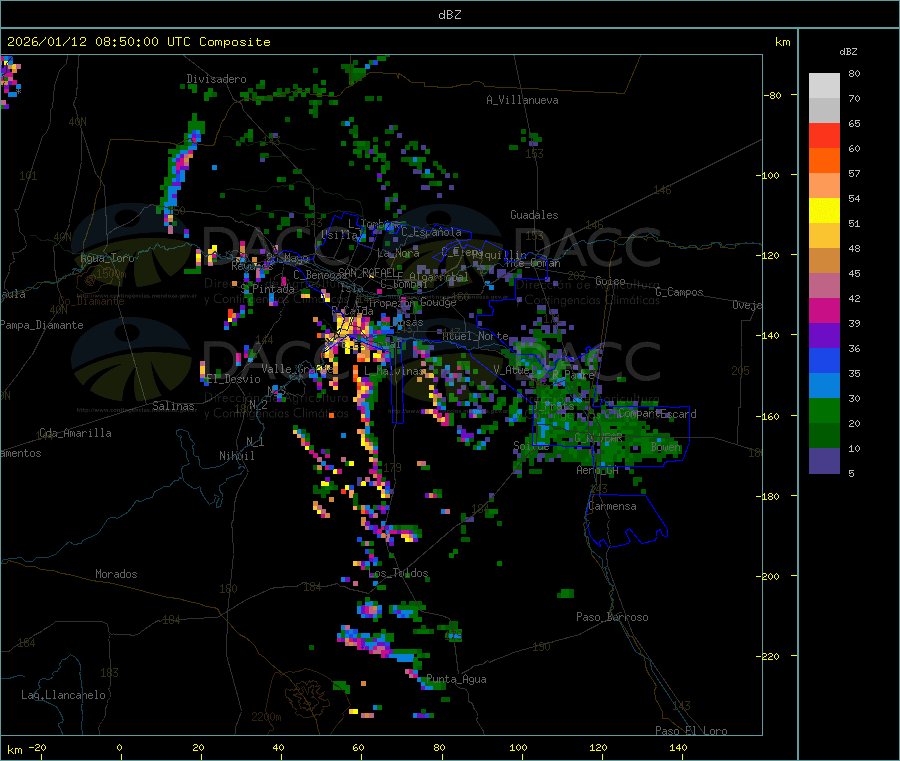Select the 5 dBZ dark purple legend swatch

tap(824, 461)
